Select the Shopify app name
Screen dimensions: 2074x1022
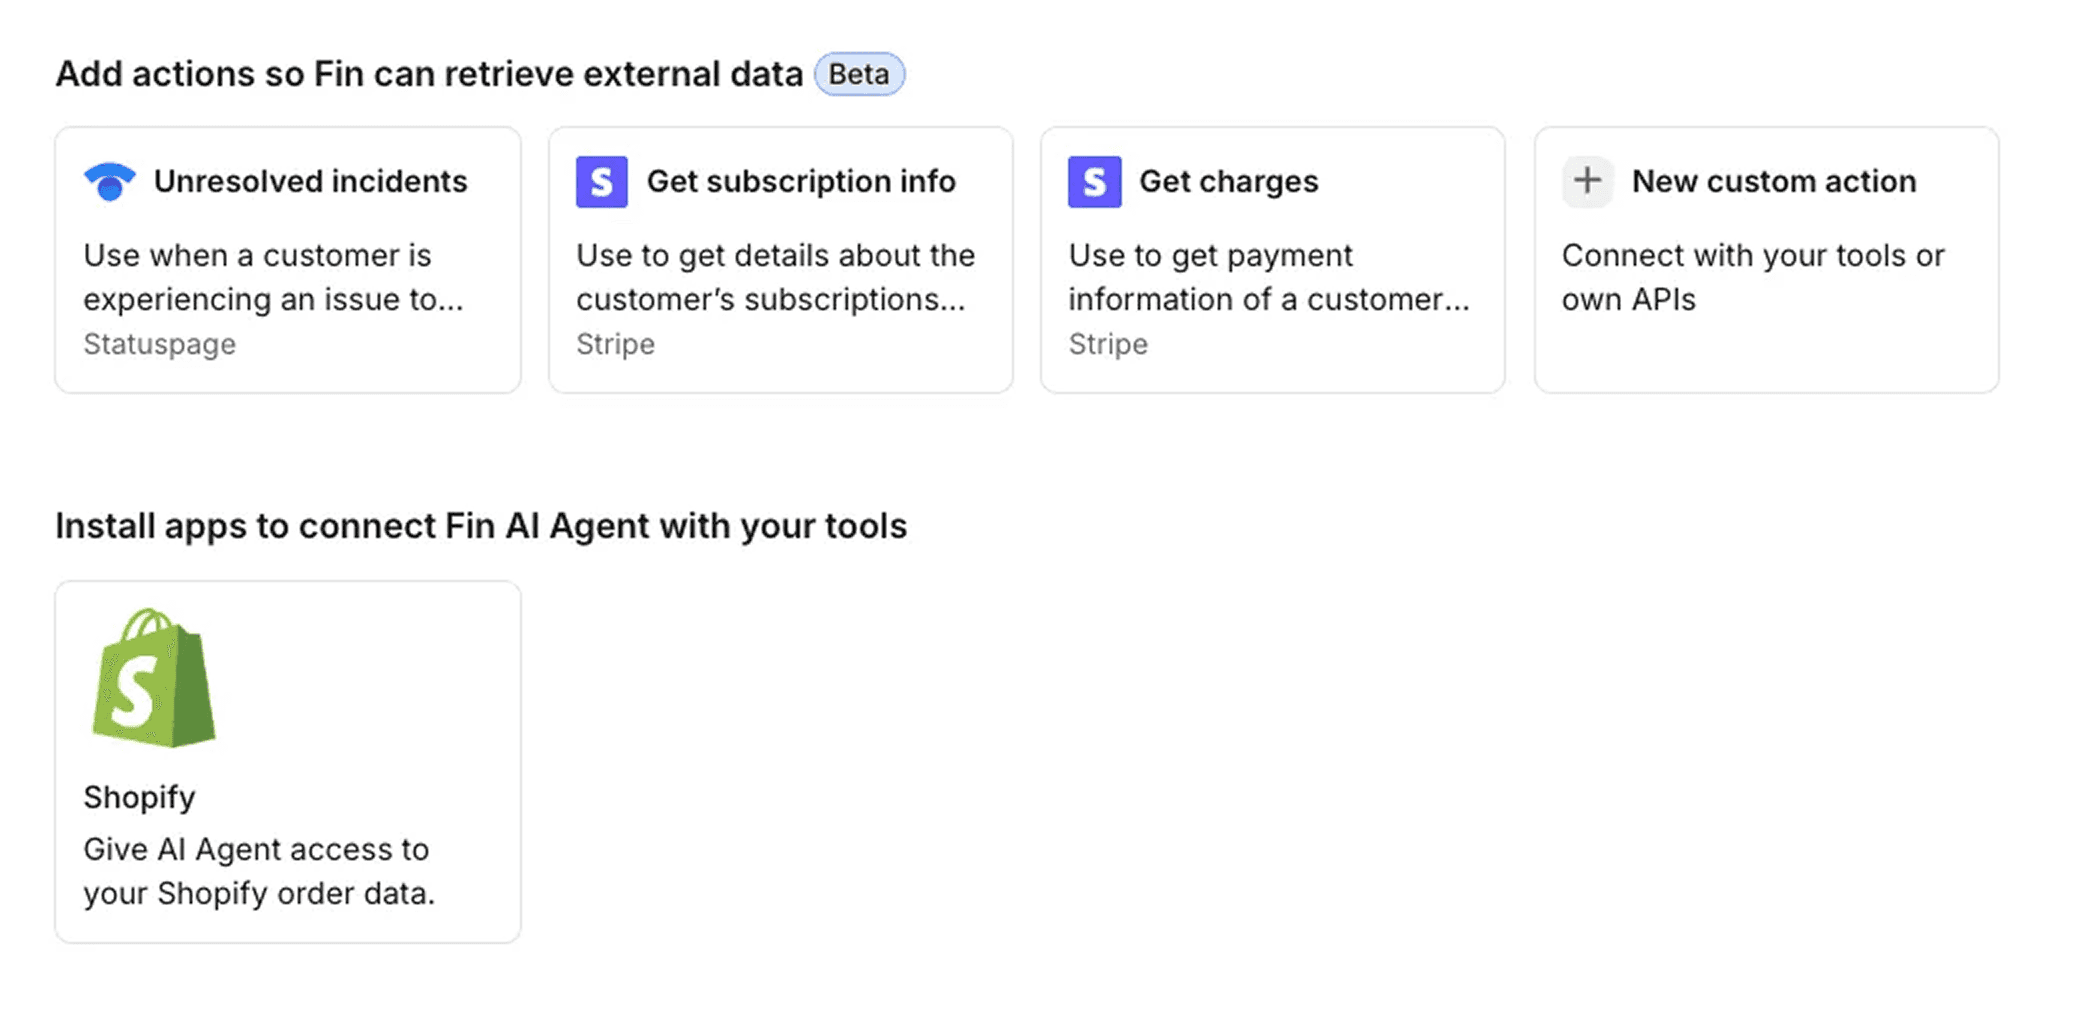click(139, 797)
